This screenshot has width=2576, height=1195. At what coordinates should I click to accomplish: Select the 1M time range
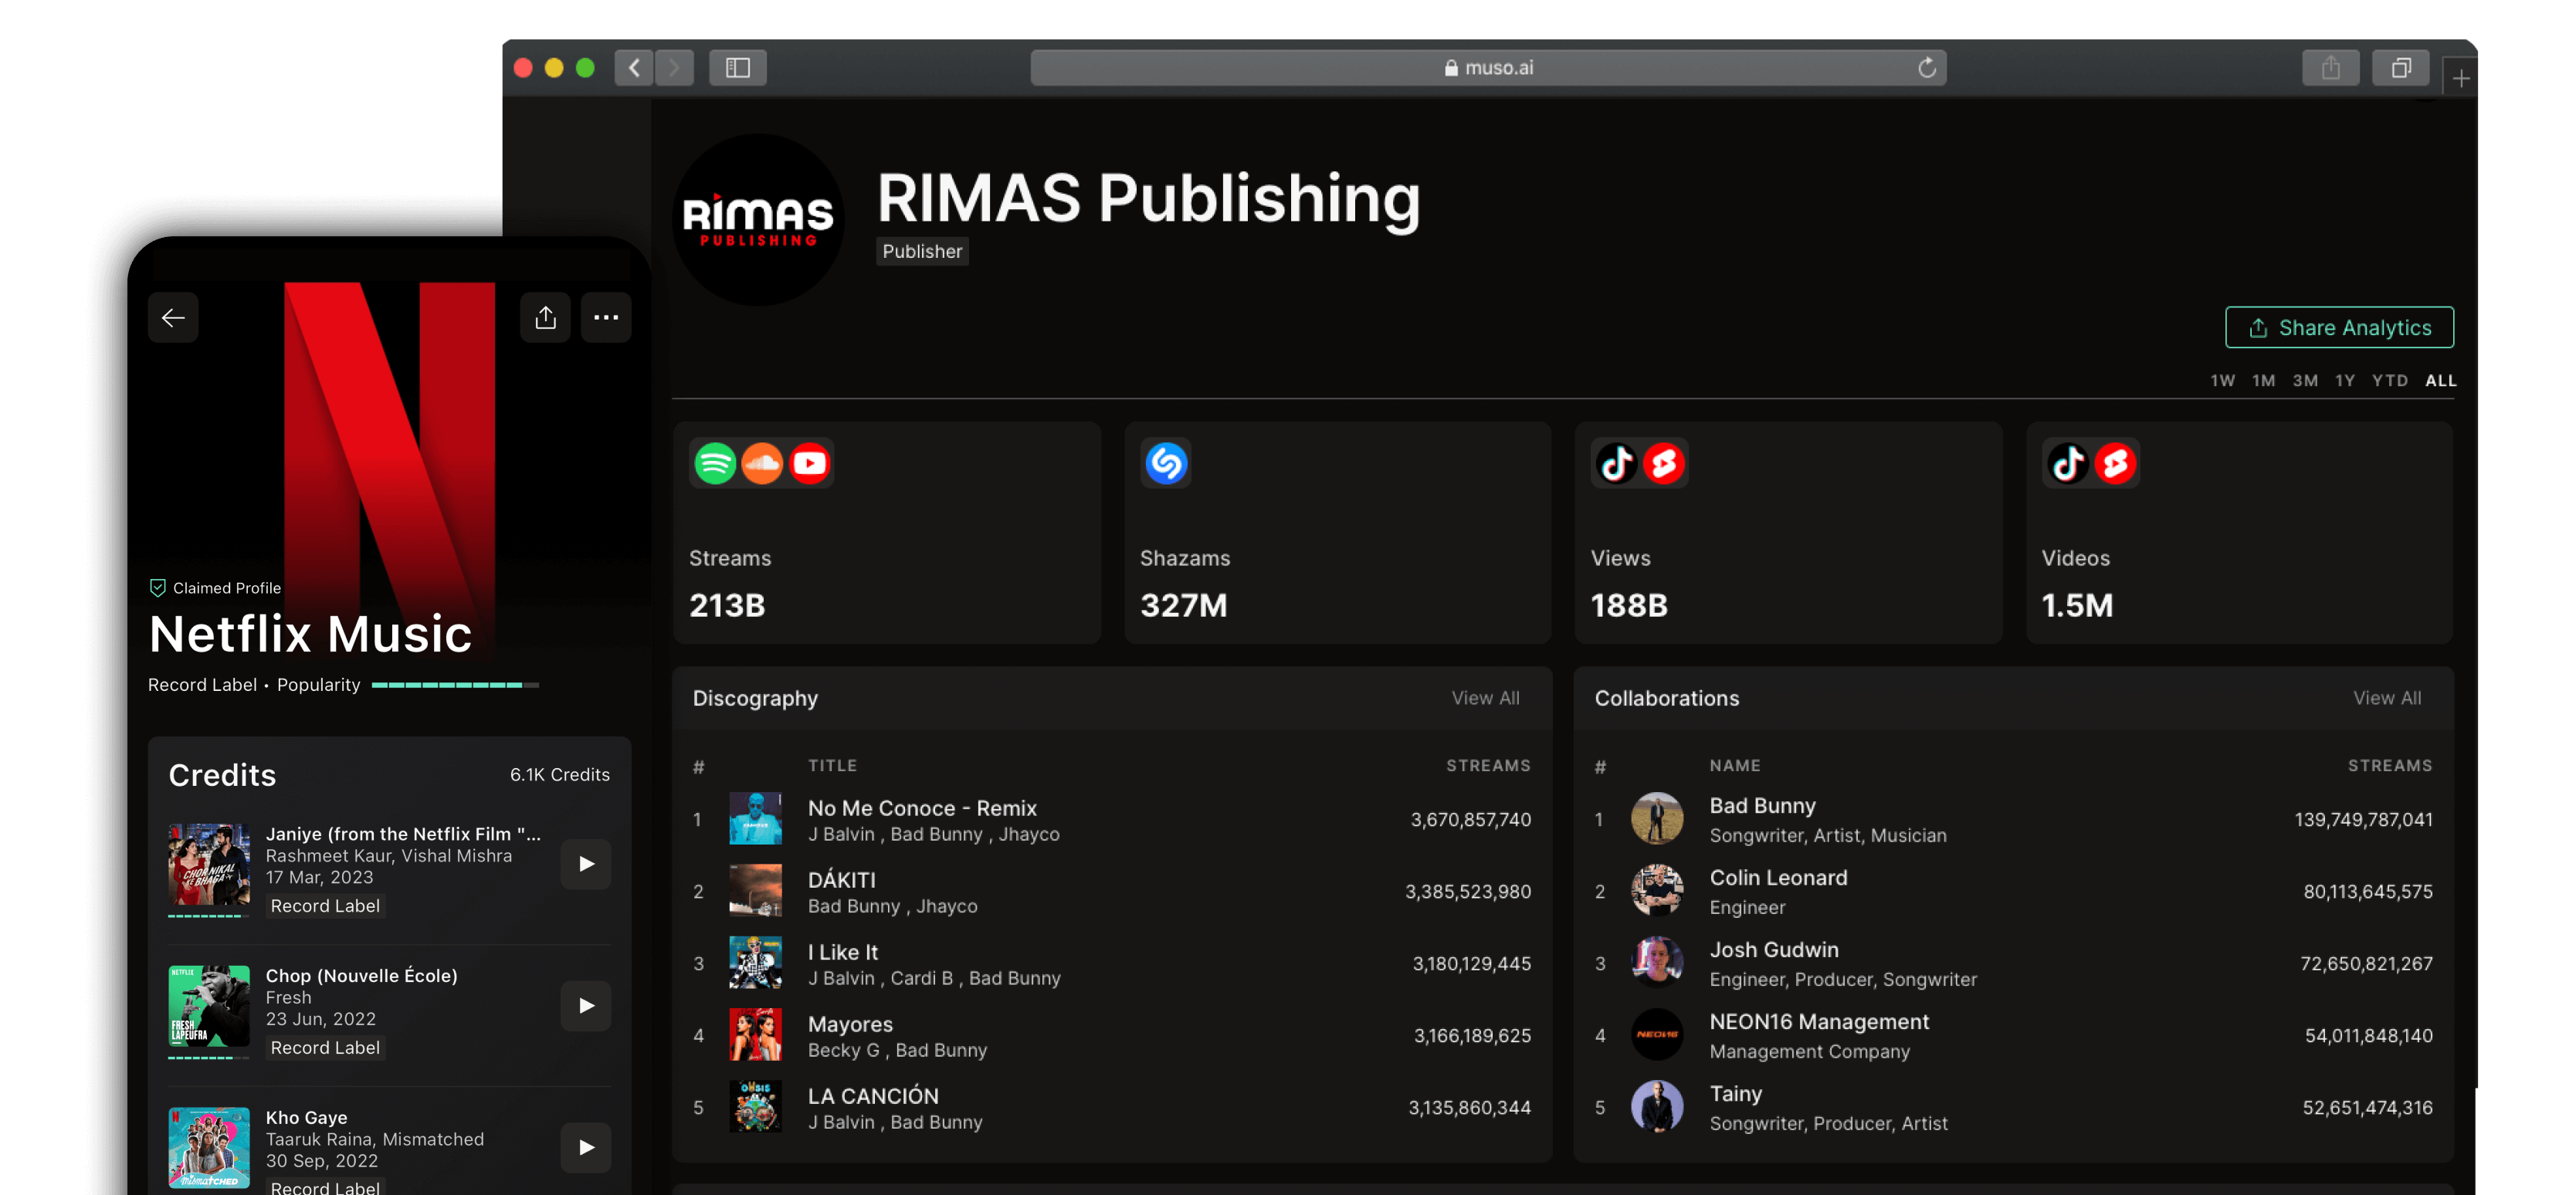coord(2263,381)
